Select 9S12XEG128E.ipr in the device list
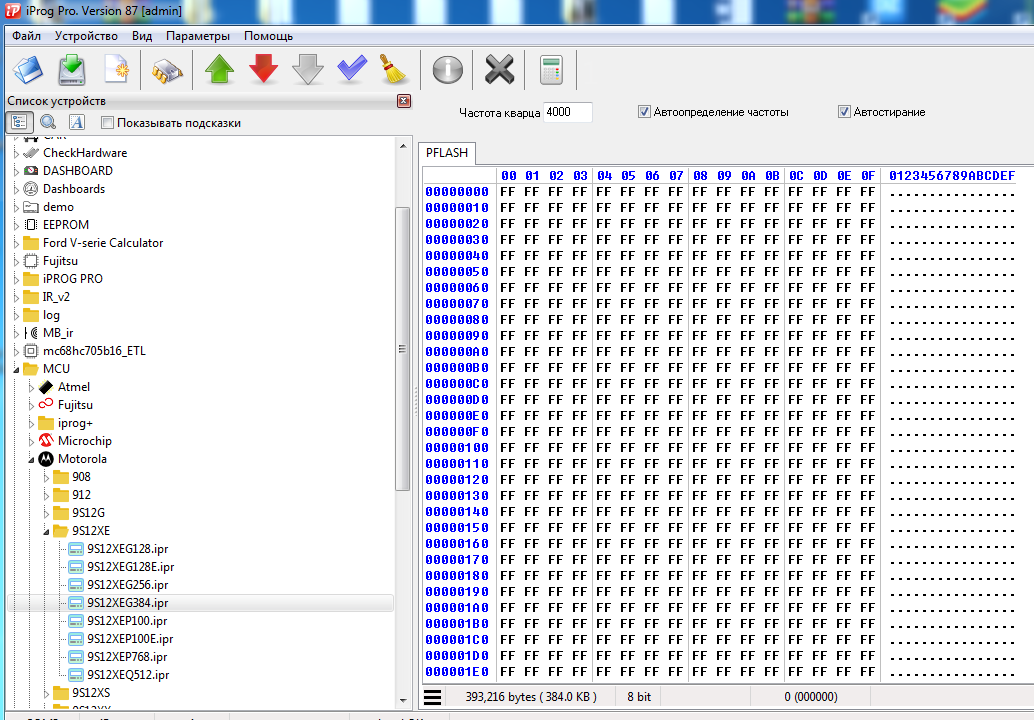Image resolution: width=1034 pixels, height=720 pixels. point(131,567)
